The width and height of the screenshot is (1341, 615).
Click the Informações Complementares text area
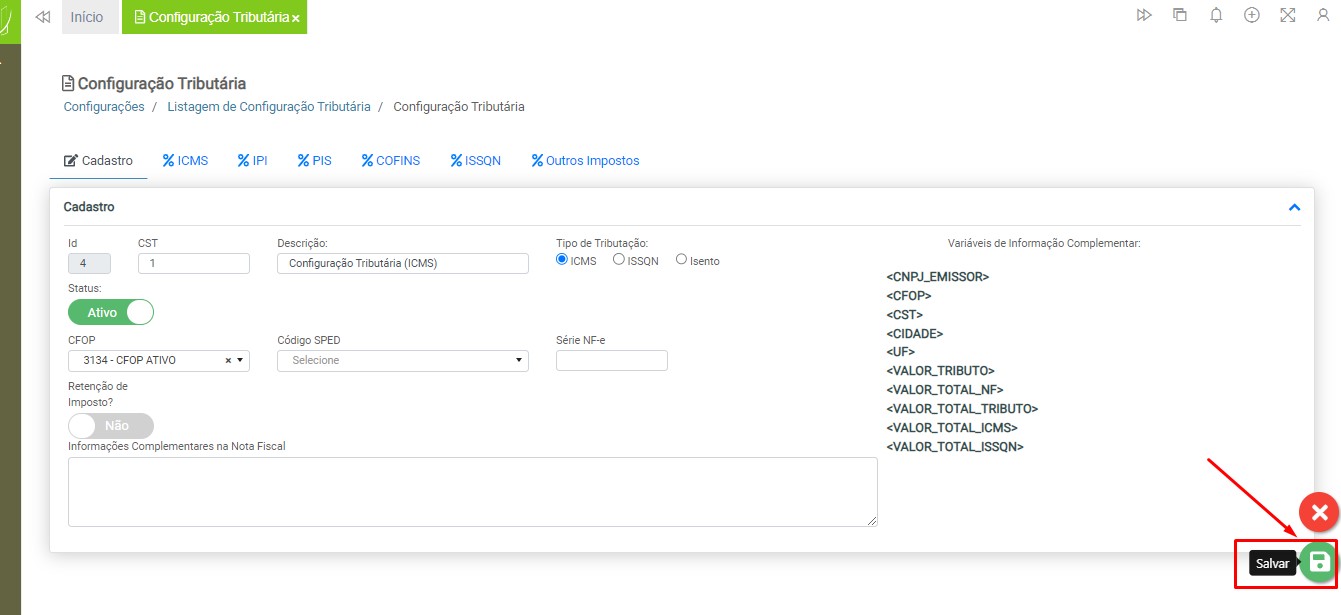(472, 491)
